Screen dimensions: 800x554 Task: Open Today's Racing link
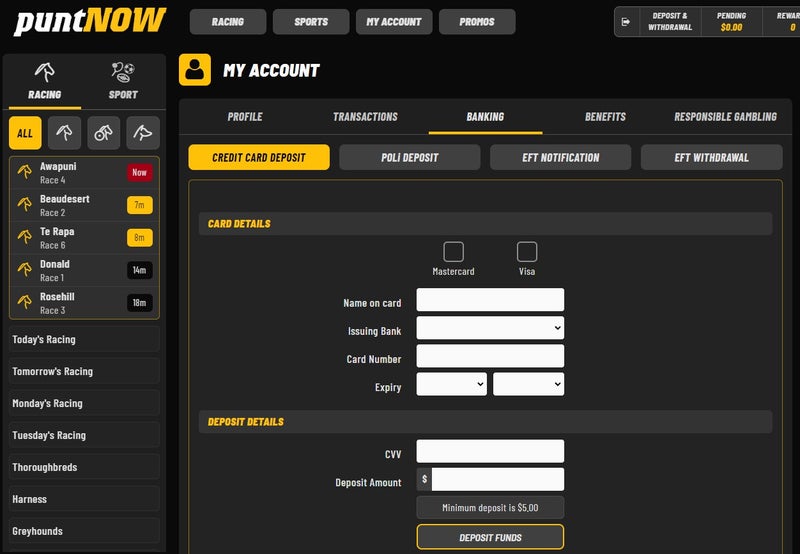84,339
